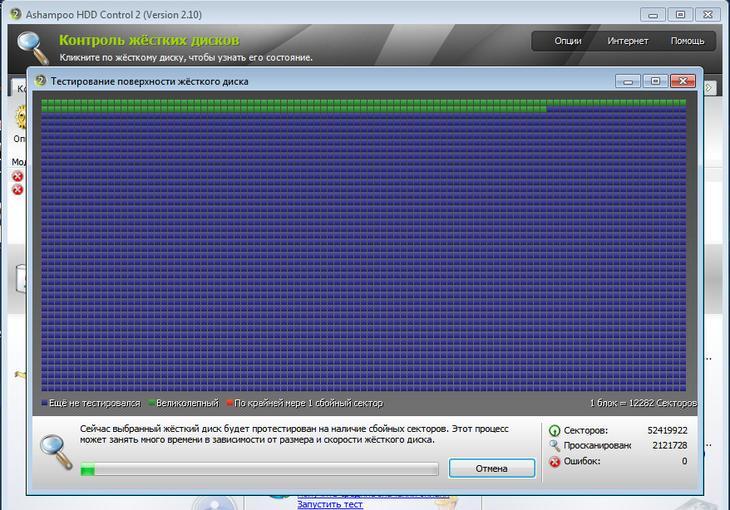730x510 pixels.
Task: Click the Просканирован magnifier icon
Action: tap(554, 446)
